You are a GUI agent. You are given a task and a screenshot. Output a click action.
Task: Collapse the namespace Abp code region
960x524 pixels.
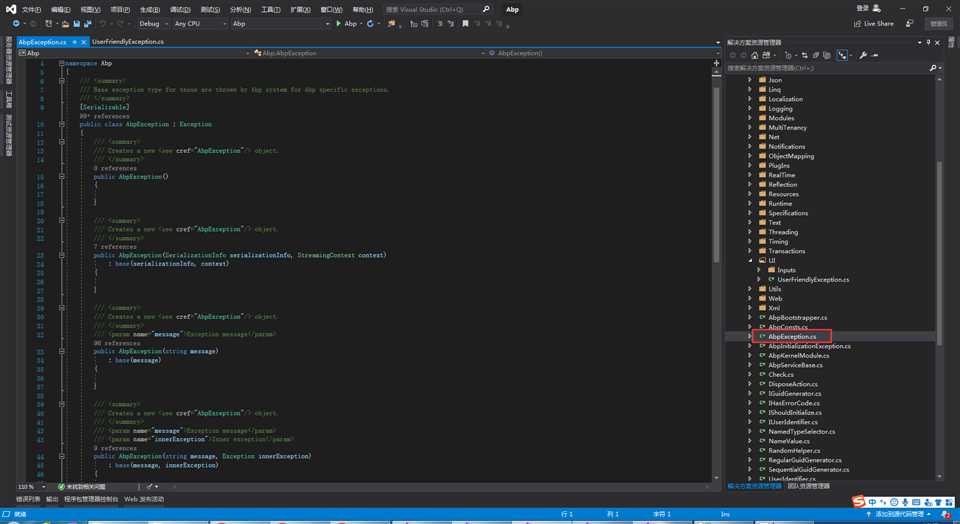pyautogui.click(x=61, y=63)
